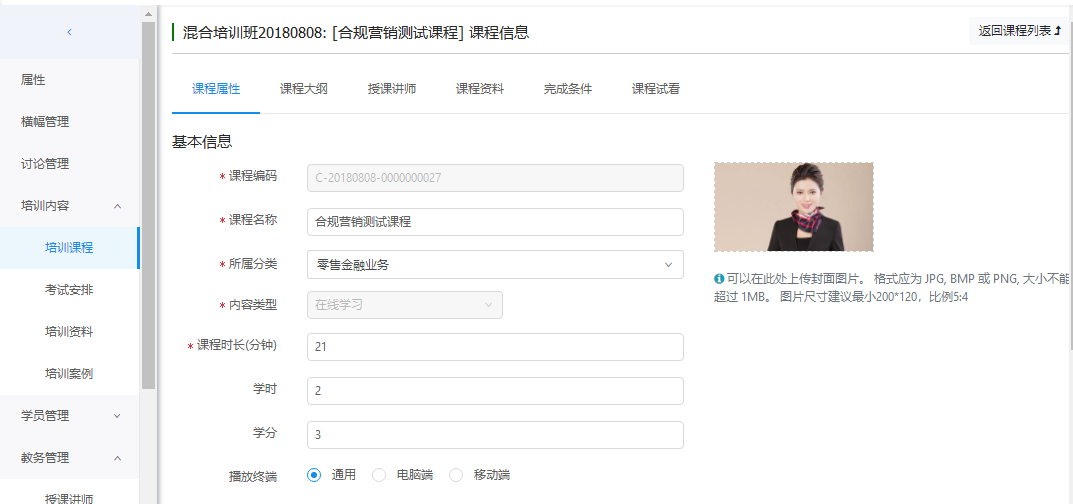
Task: Collapse the 教务管理 menu group
Action: (x=117, y=458)
